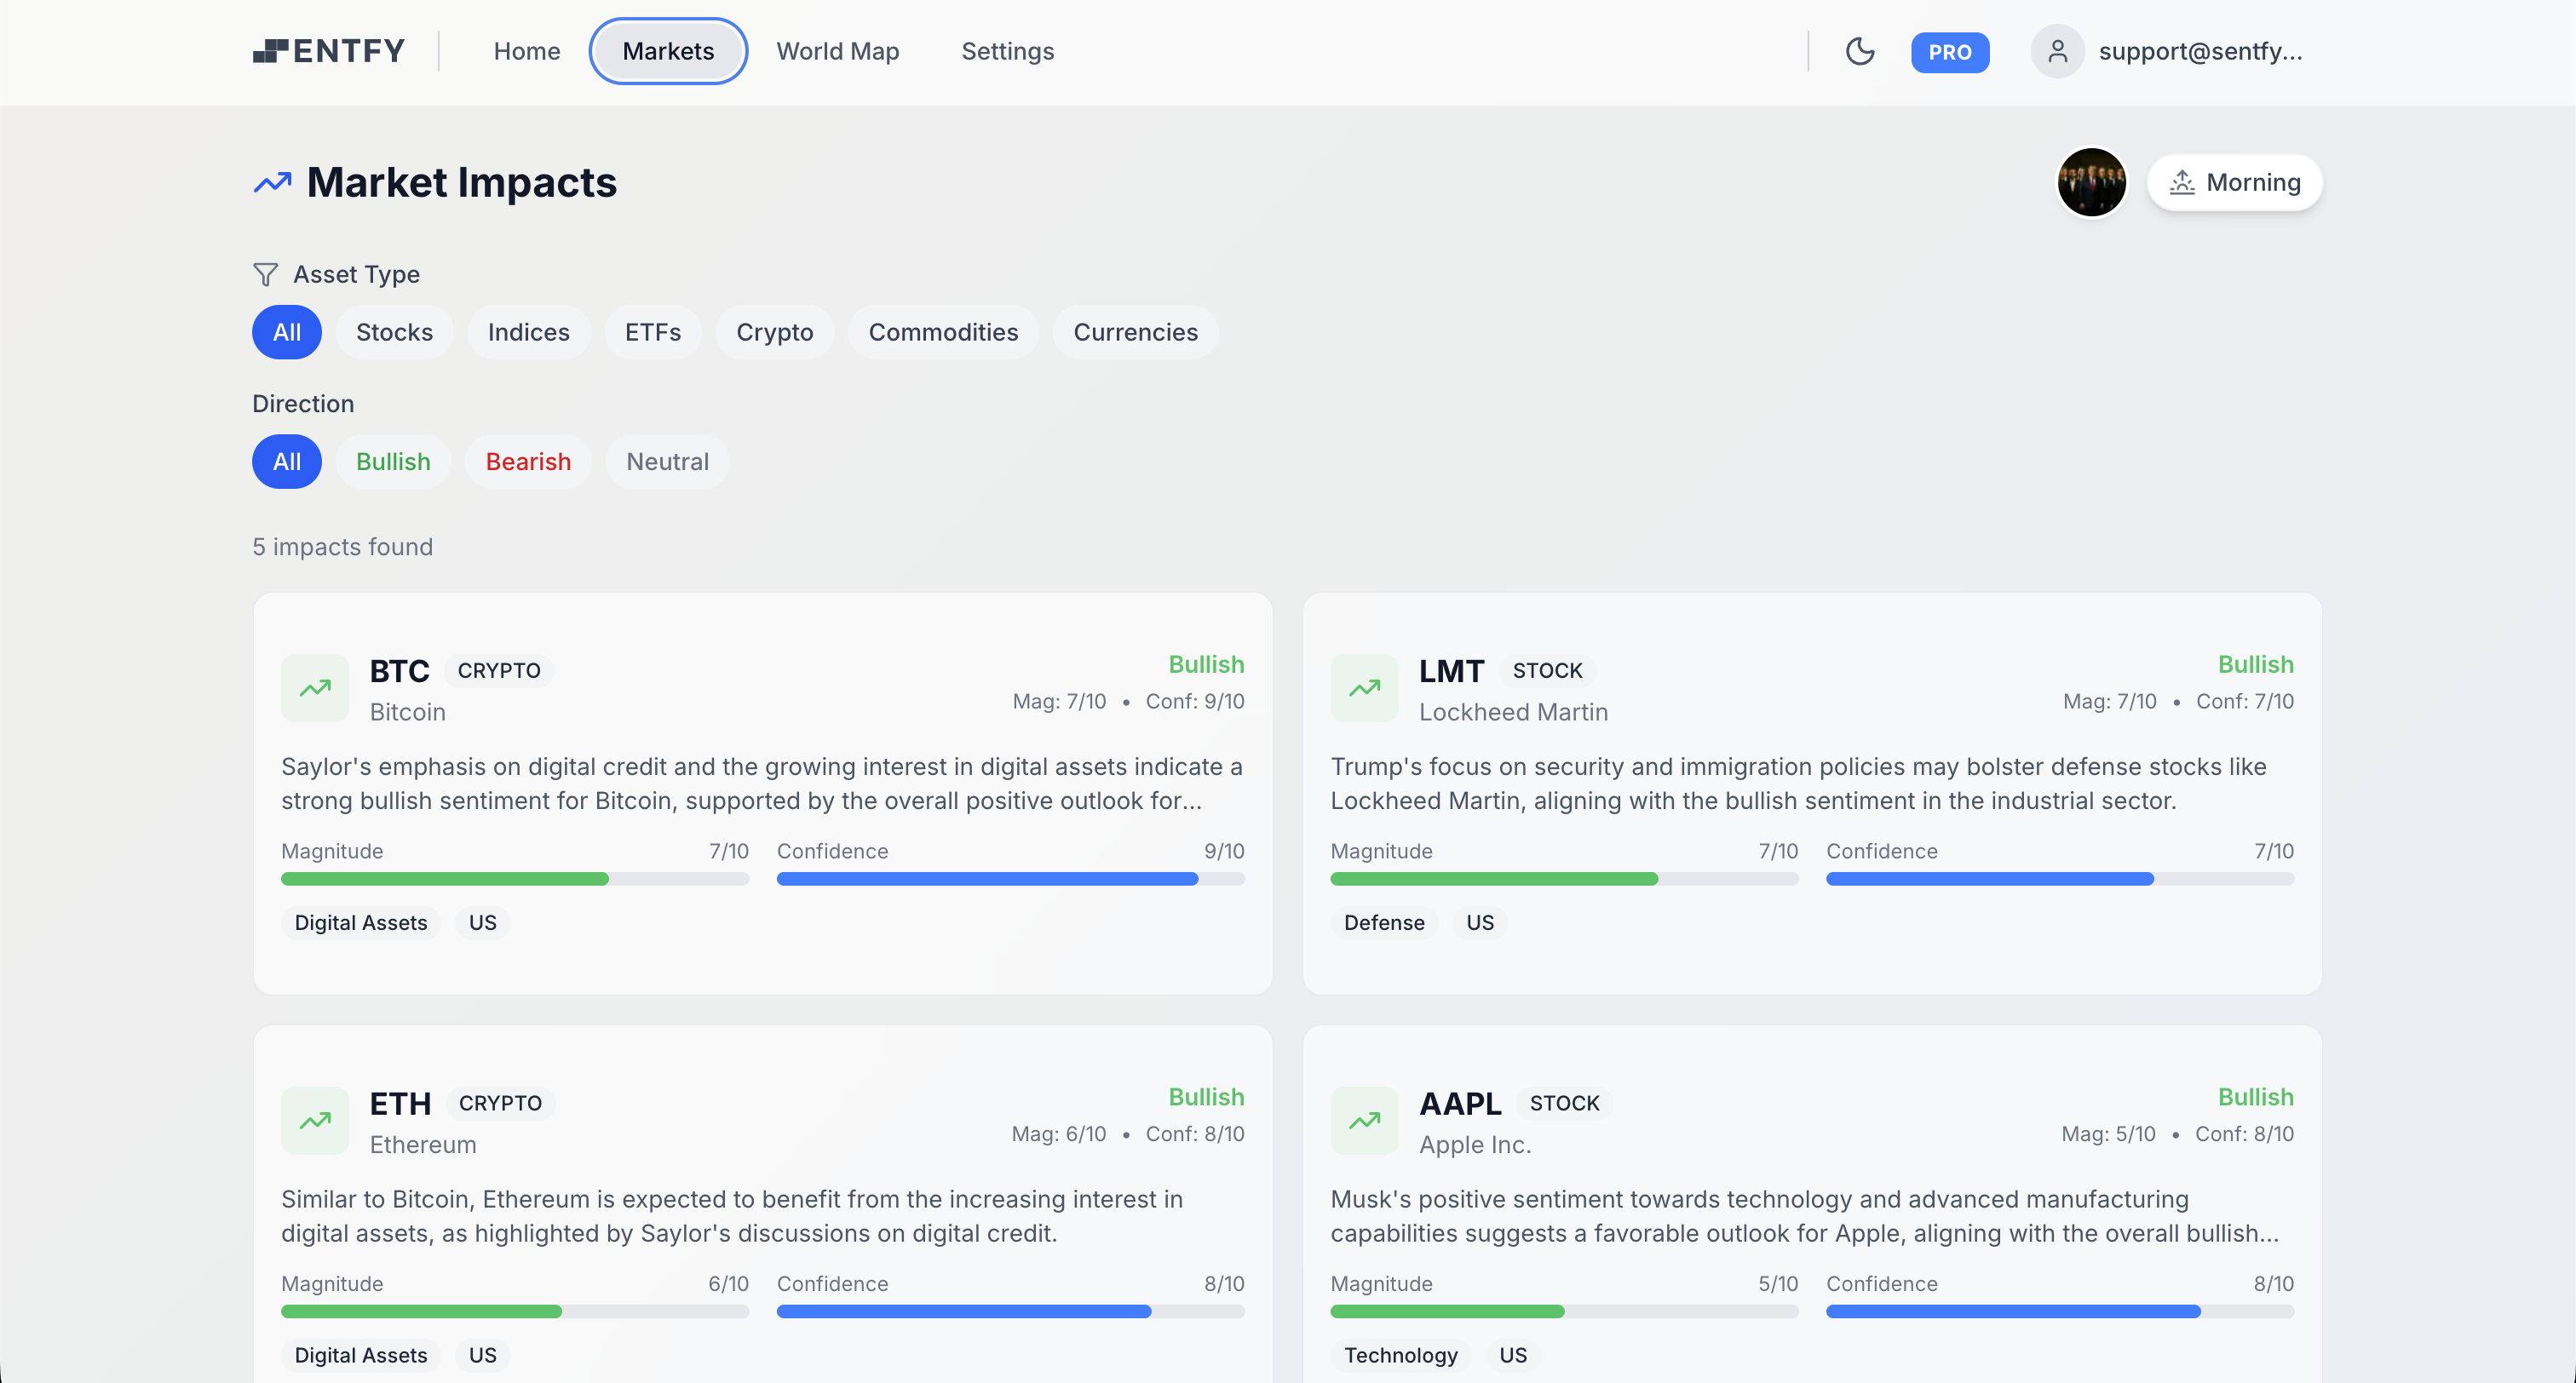Click the BTC Confidence progress bar
The image size is (2576, 1383).
coord(1010,879)
